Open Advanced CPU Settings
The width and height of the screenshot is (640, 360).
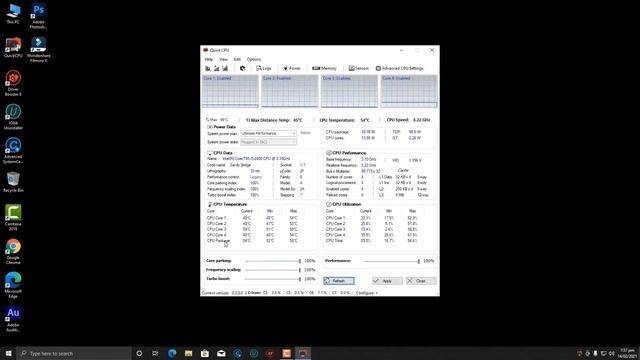[400, 68]
